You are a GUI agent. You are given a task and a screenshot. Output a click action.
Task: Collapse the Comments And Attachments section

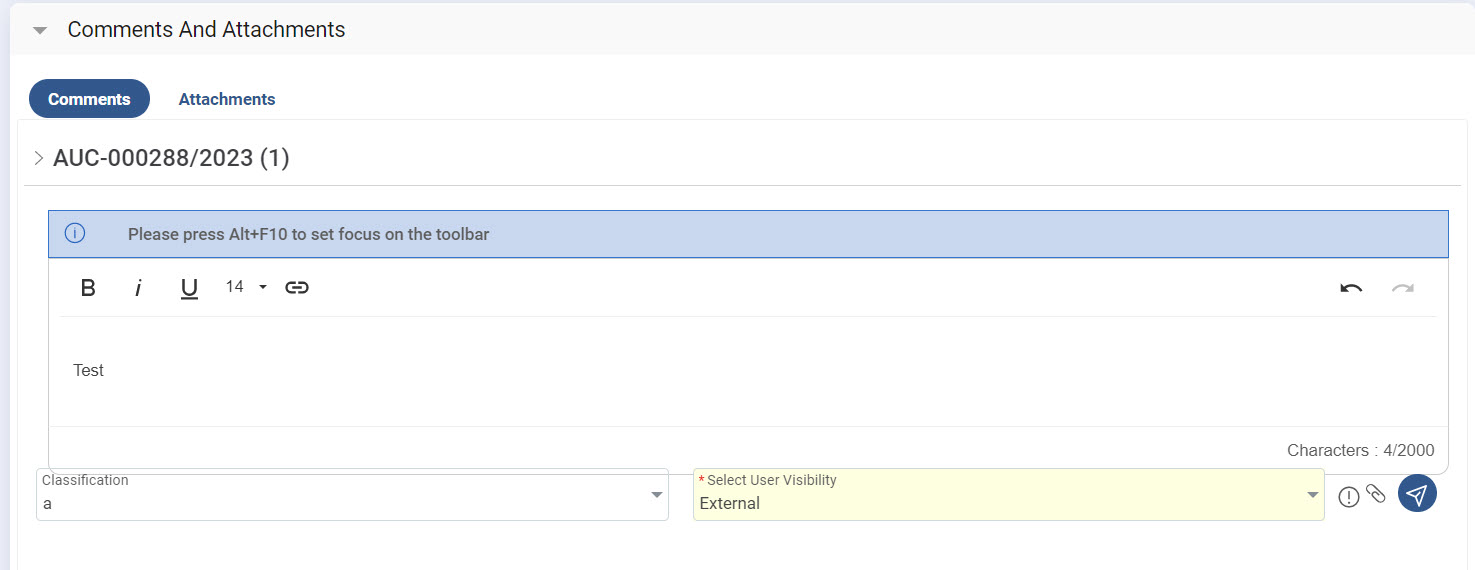[x=40, y=30]
